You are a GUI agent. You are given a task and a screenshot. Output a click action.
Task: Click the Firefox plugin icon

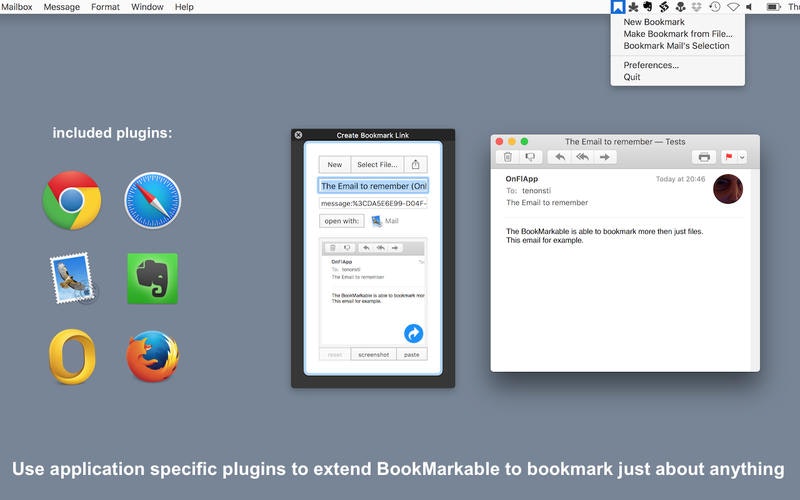coord(153,356)
